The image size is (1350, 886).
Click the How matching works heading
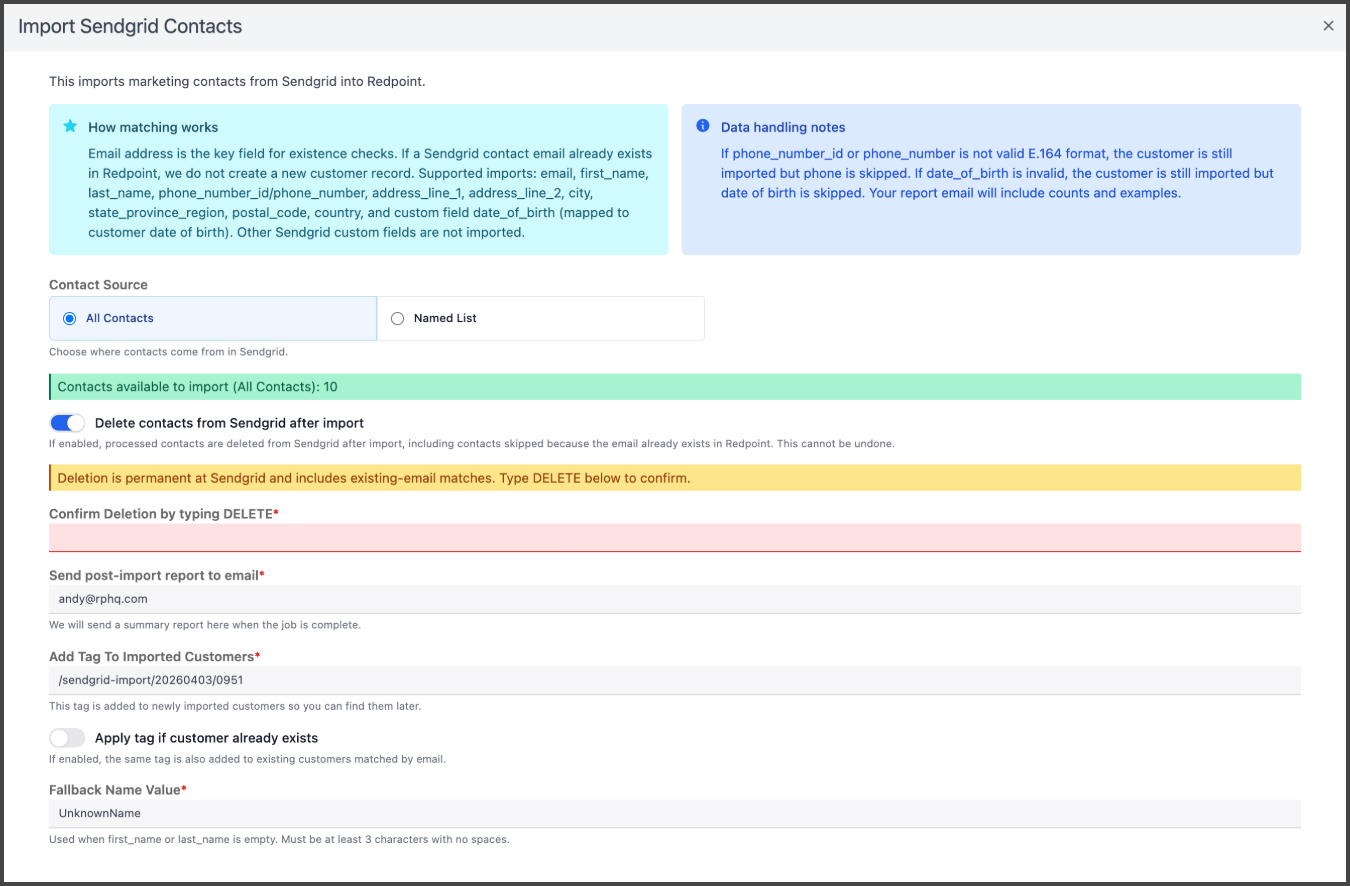click(x=153, y=127)
